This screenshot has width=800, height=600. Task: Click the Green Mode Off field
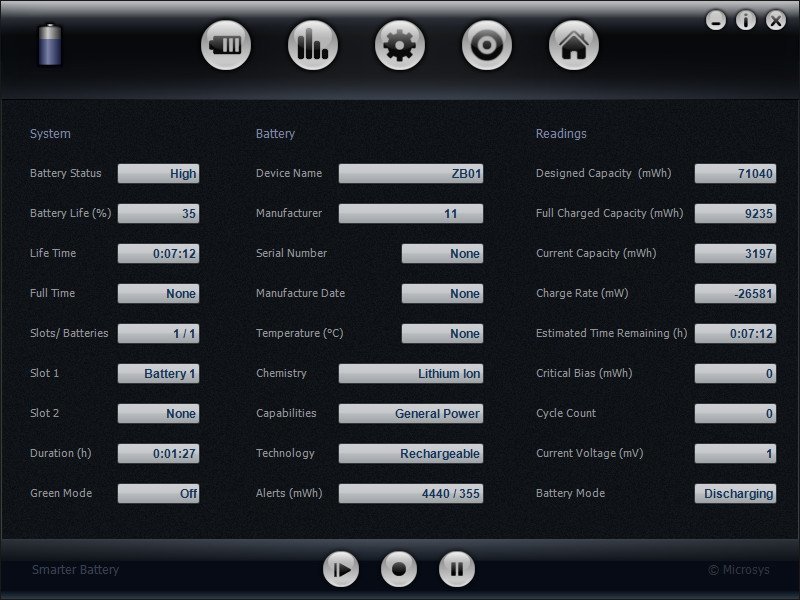click(x=158, y=493)
